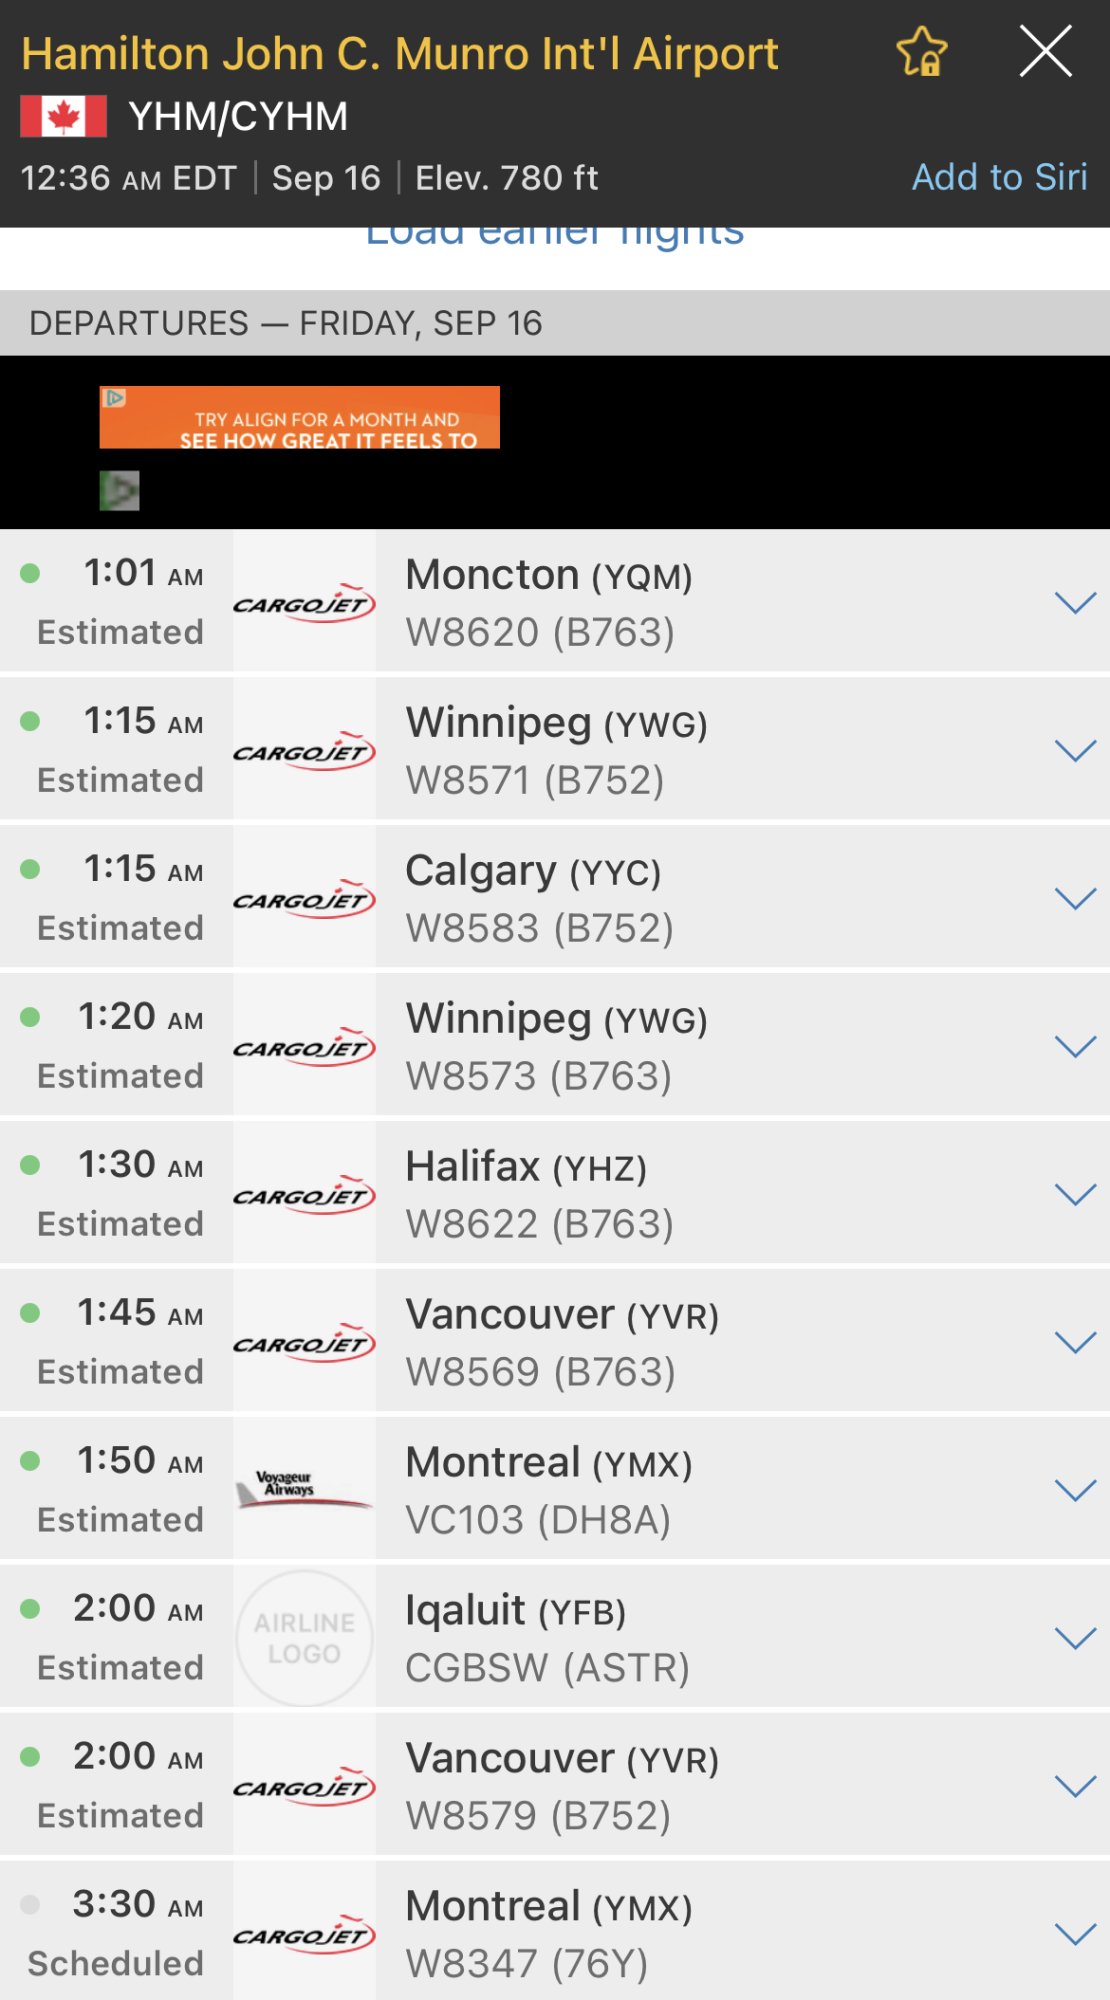Screen dimensions: 1110x2000
Task: Expand the Moncton W8620 flight details
Action: [x=1076, y=603]
